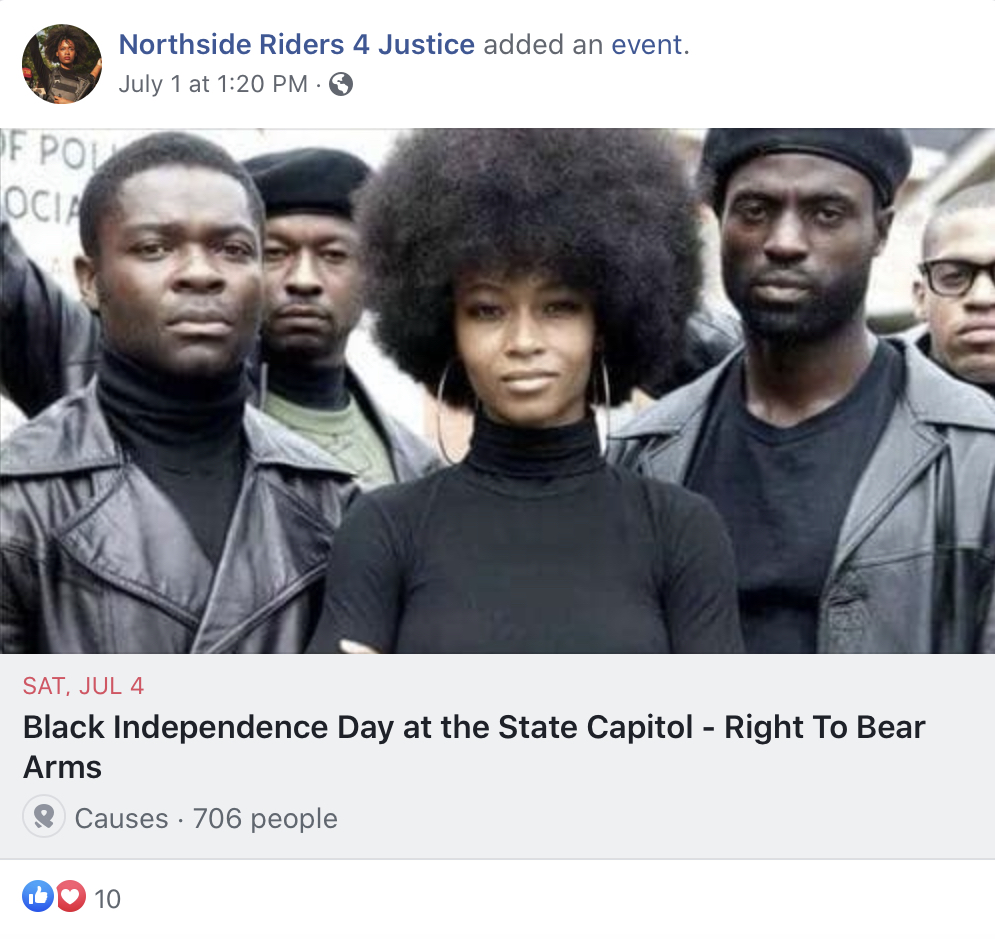
Task: Open the Black Independence Day event title
Action: [x=473, y=747]
